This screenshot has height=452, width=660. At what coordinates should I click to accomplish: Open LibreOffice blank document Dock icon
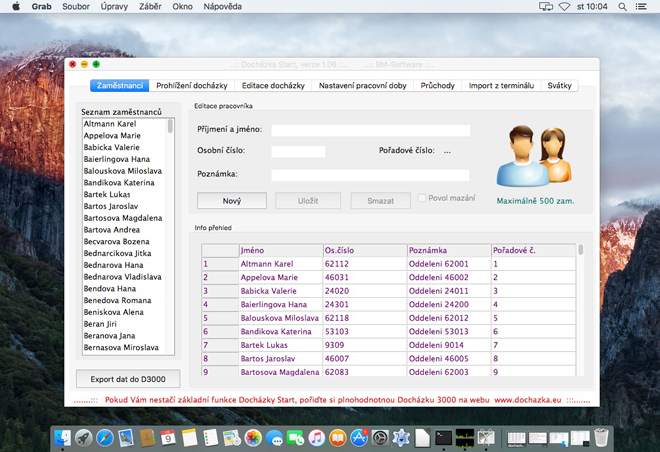point(422,438)
